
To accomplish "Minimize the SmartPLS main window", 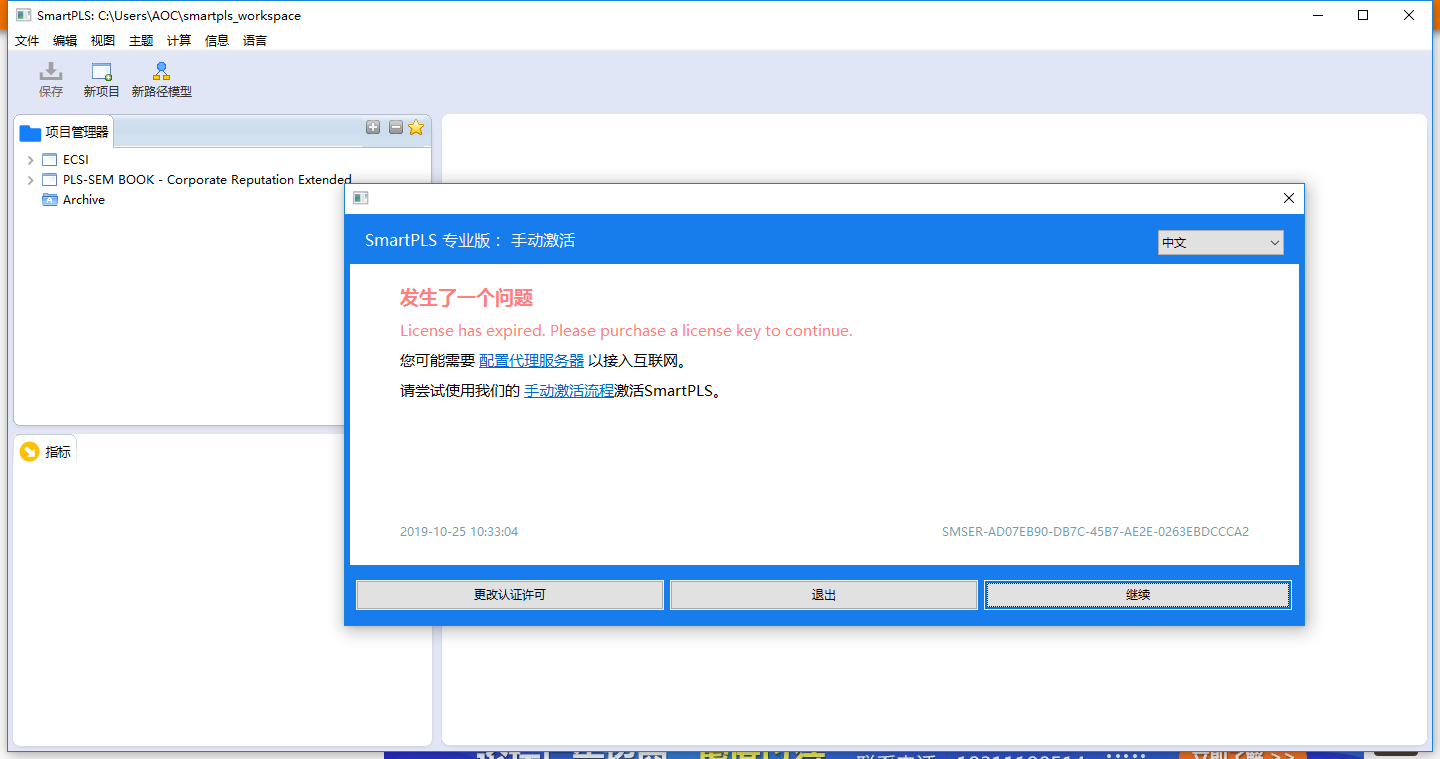I will (1316, 15).
